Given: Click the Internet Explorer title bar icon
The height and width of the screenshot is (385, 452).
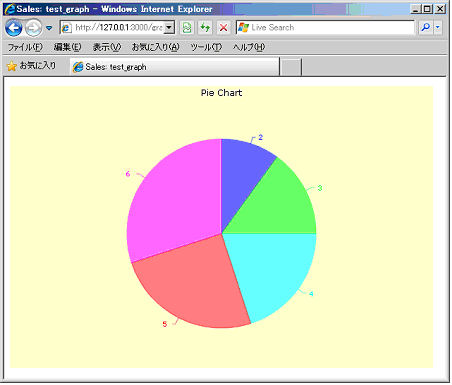Looking at the screenshot, I should point(10,9).
